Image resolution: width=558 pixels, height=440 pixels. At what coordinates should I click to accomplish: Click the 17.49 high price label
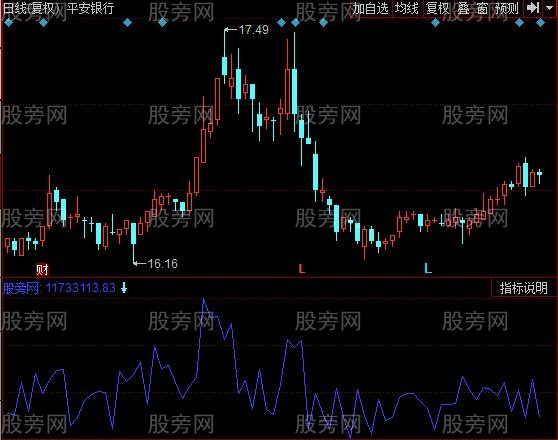point(253,30)
